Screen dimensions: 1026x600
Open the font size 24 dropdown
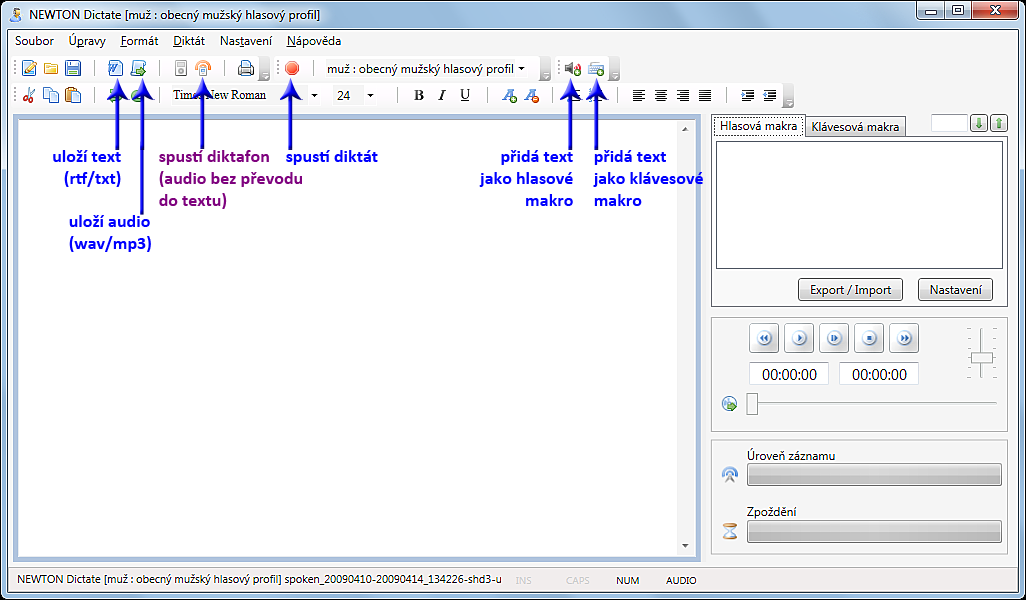click(x=370, y=96)
